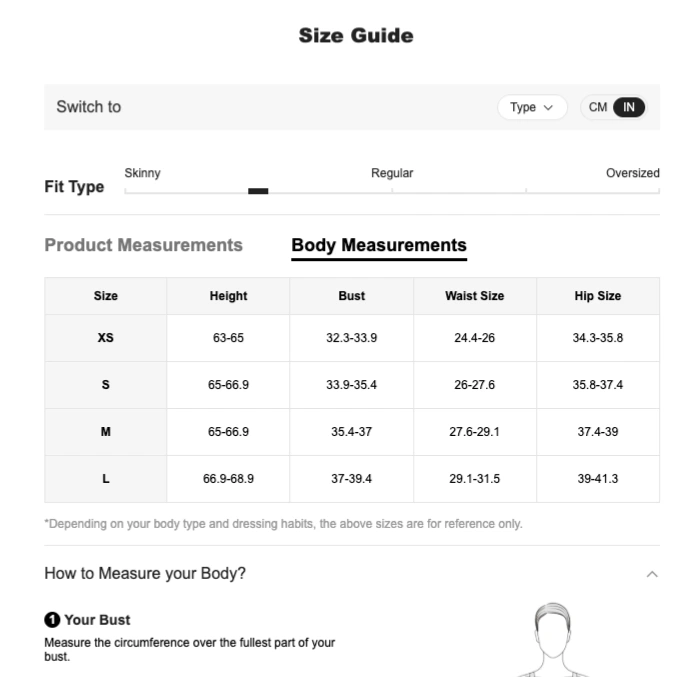The height and width of the screenshot is (677, 677).
Task: Open the Product Measurements tab
Action: 143,245
